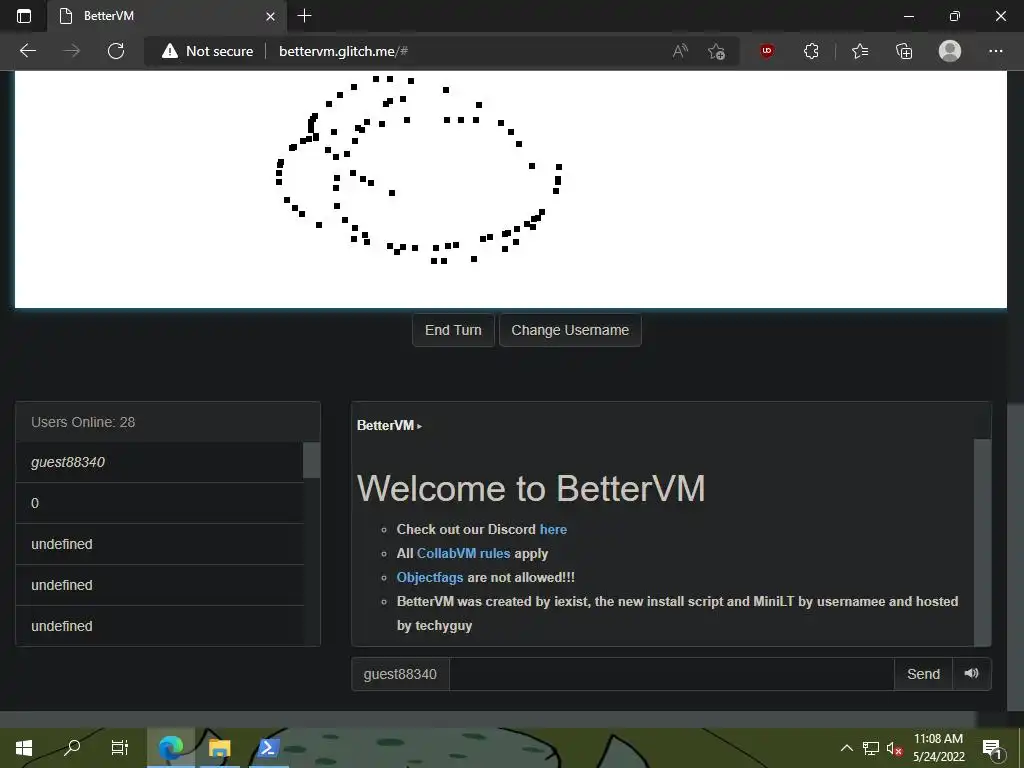Screen dimensions: 1024x768
Task: Click the End Turn button
Action: (x=453, y=330)
